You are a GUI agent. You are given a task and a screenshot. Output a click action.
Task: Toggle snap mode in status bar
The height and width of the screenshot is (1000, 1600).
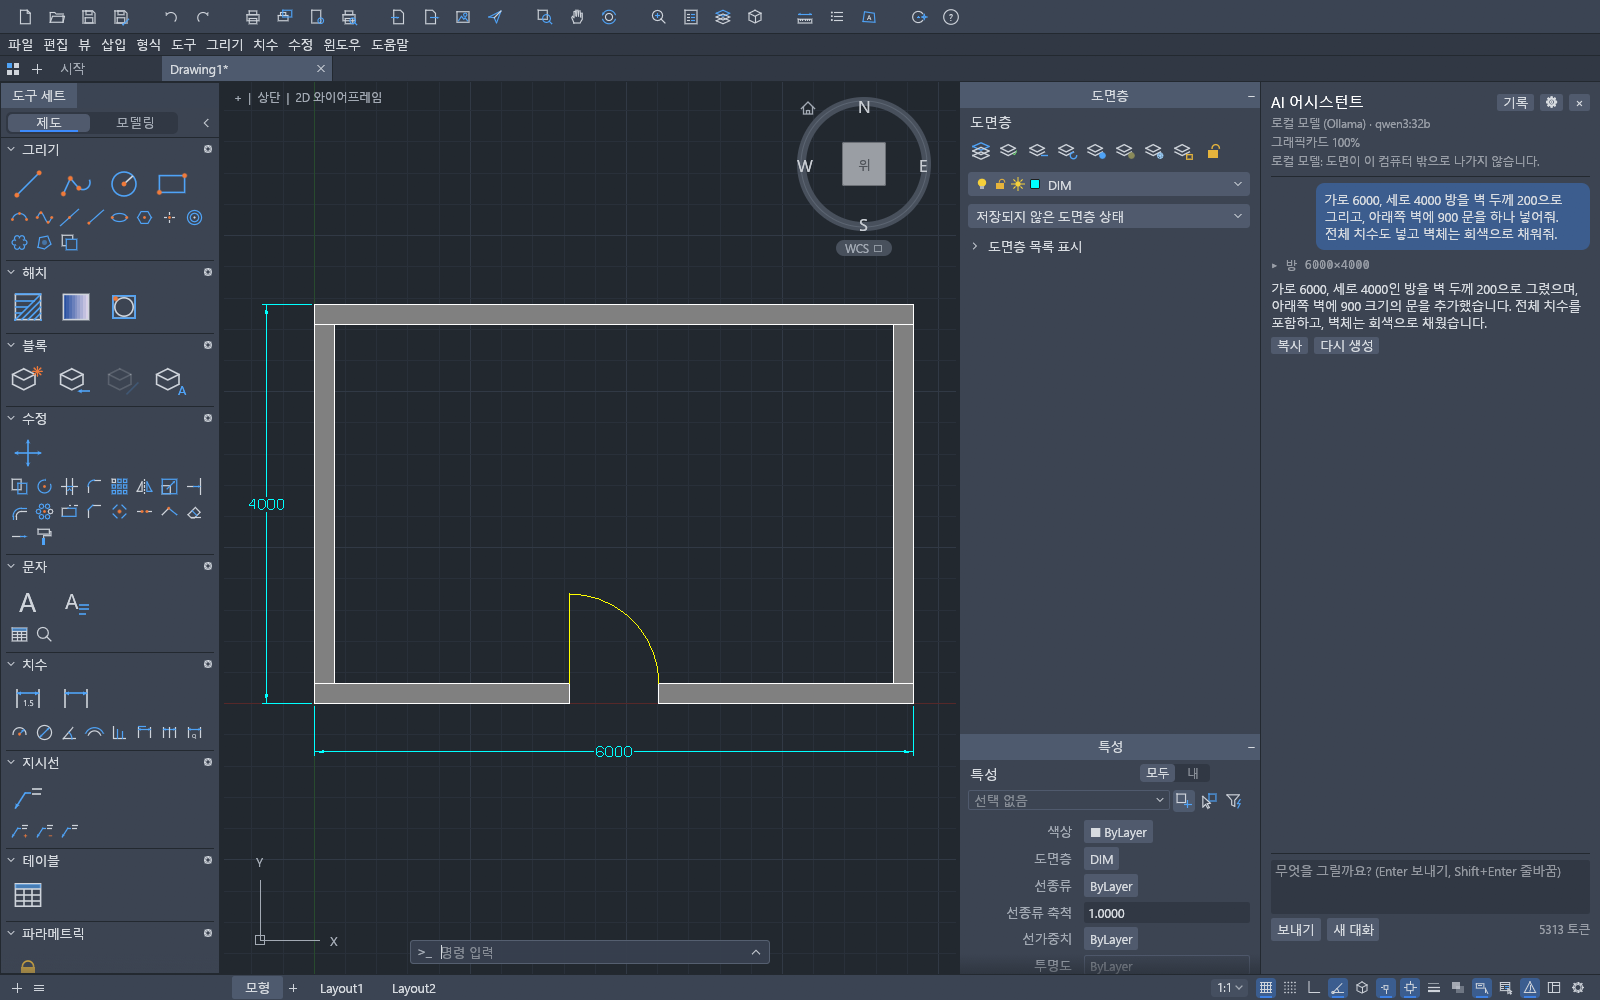pyautogui.click(x=1290, y=988)
